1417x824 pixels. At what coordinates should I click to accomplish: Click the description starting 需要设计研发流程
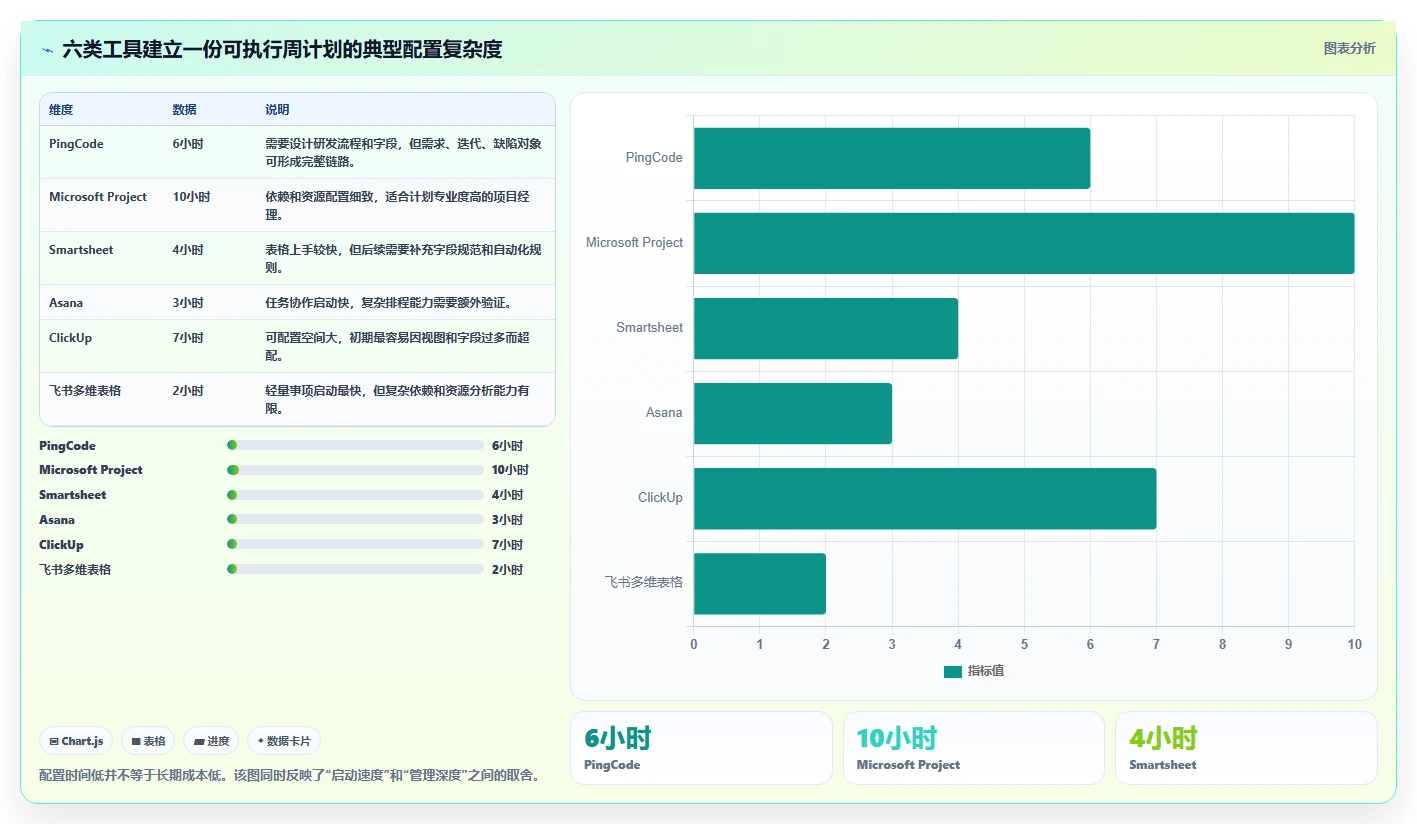[404, 153]
